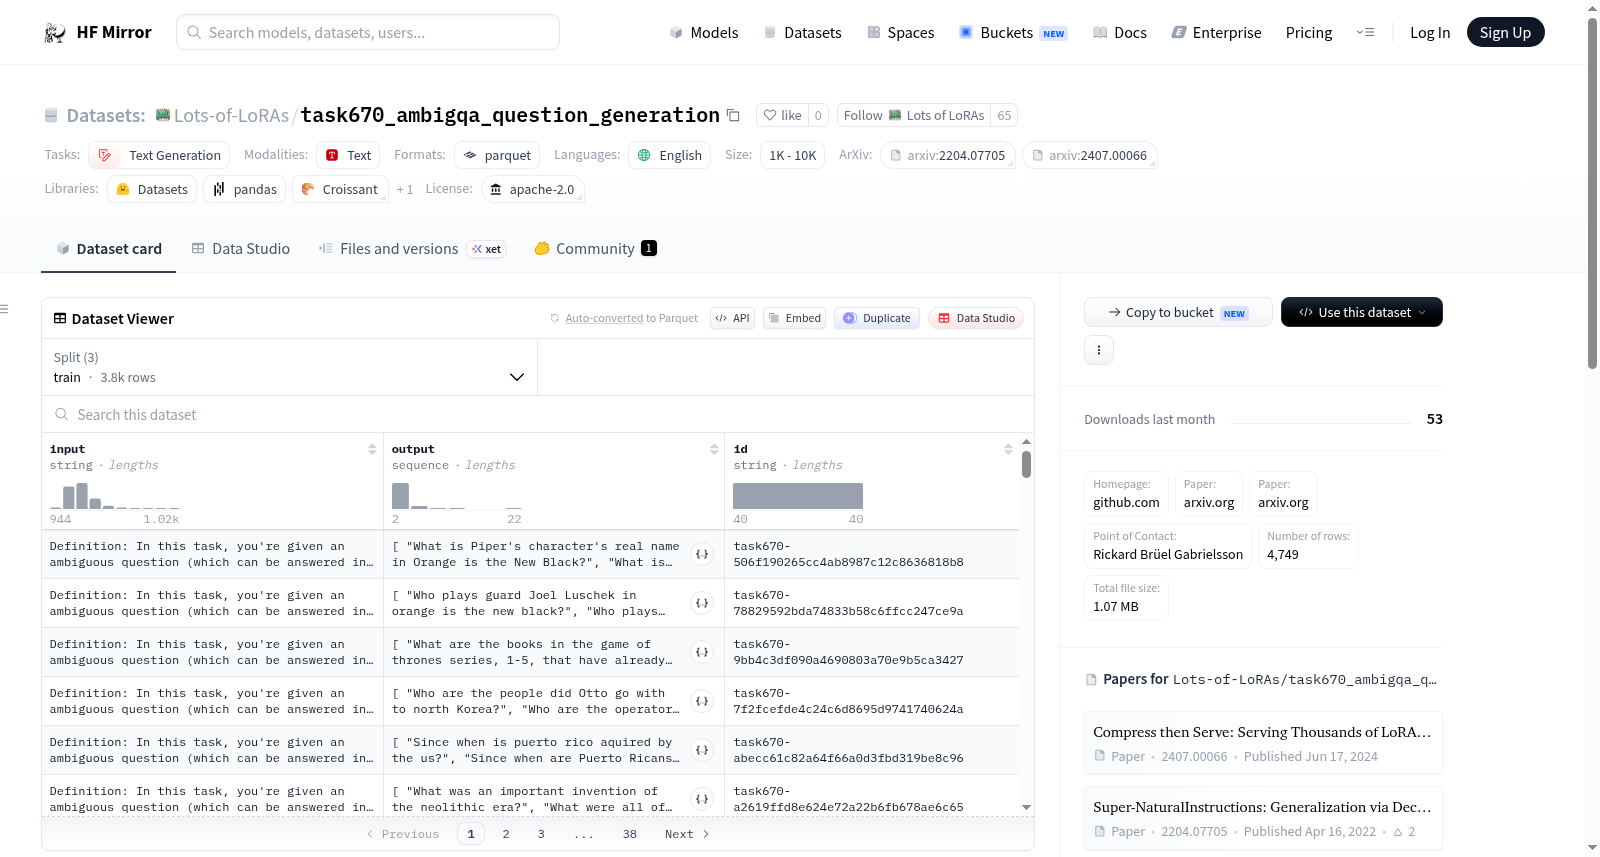Sort by the id column icon
Screen dimensions: 1600x857
(1008, 449)
